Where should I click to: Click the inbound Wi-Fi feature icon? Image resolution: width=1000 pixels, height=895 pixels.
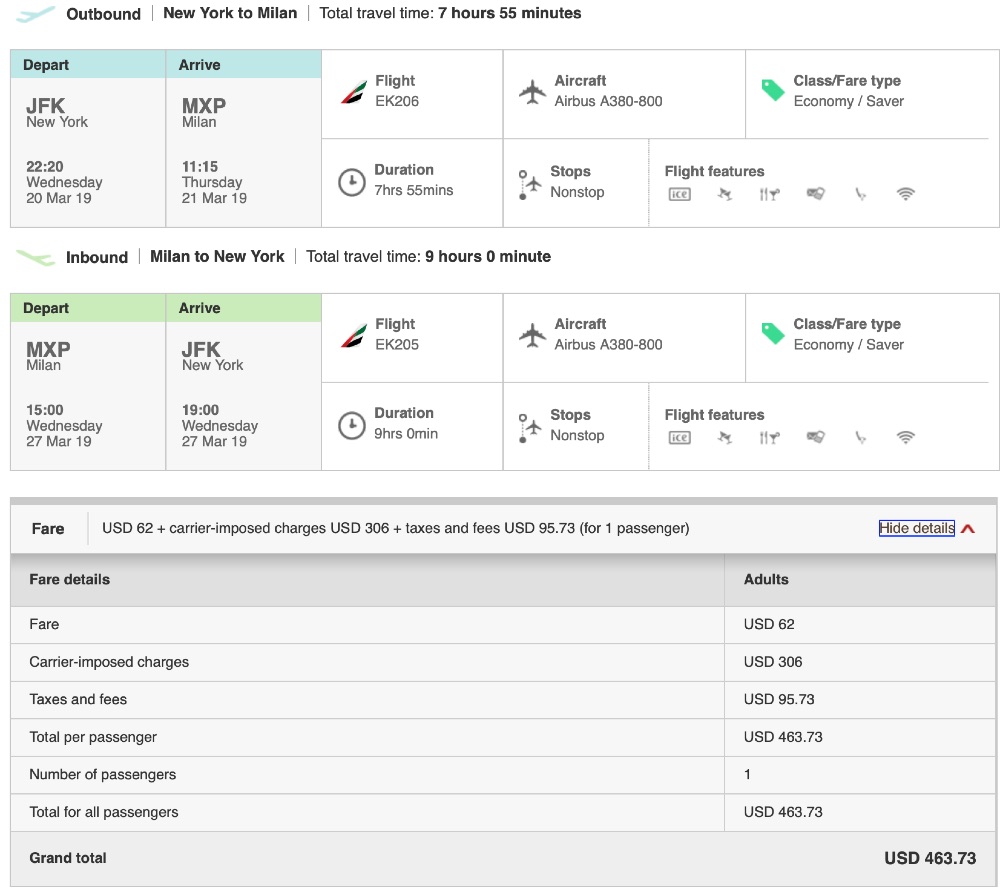point(906,437)
